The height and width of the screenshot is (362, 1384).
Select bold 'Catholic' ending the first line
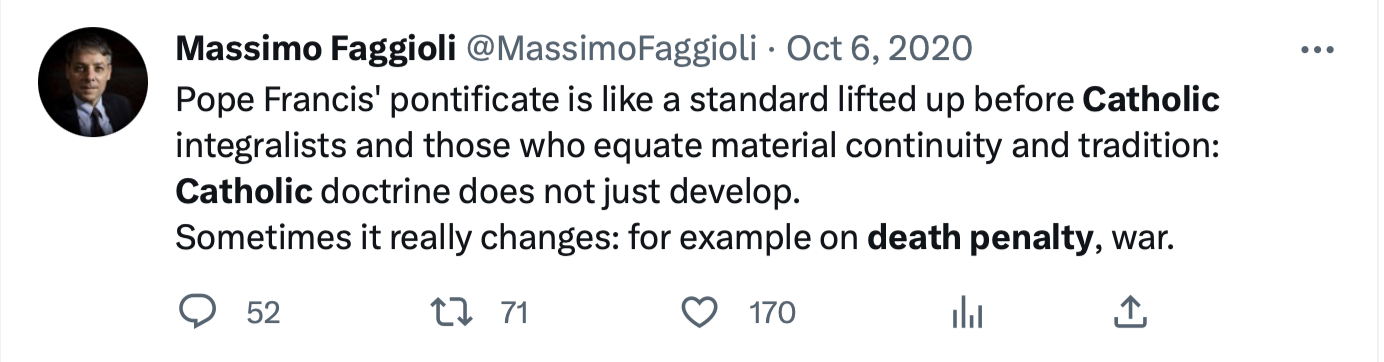point(1152,100)
